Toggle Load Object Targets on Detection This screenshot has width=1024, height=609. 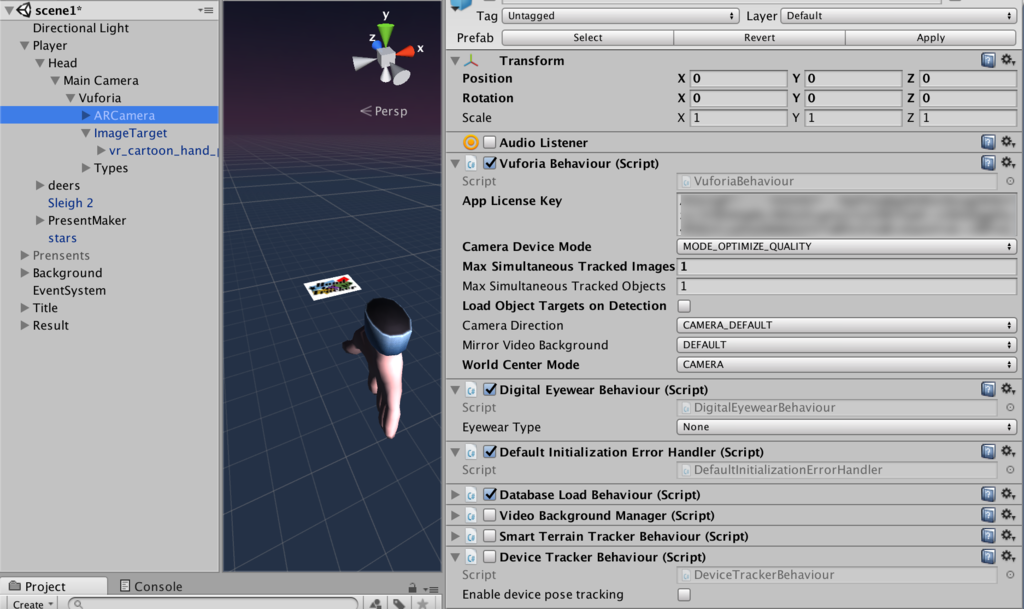tap(684, 305)
